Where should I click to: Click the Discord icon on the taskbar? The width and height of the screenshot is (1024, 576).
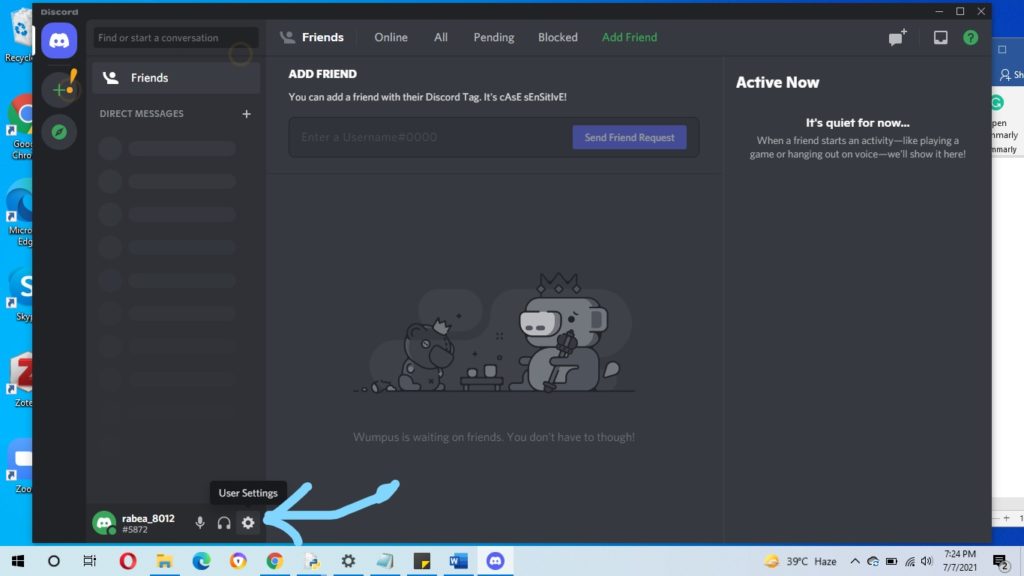coord(495,561)
